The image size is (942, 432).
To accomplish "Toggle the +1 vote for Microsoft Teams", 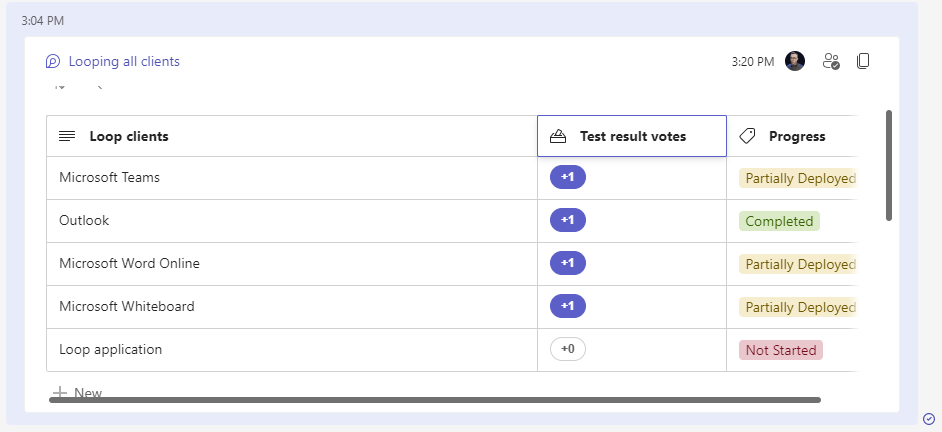I will [x=567, y=177].
